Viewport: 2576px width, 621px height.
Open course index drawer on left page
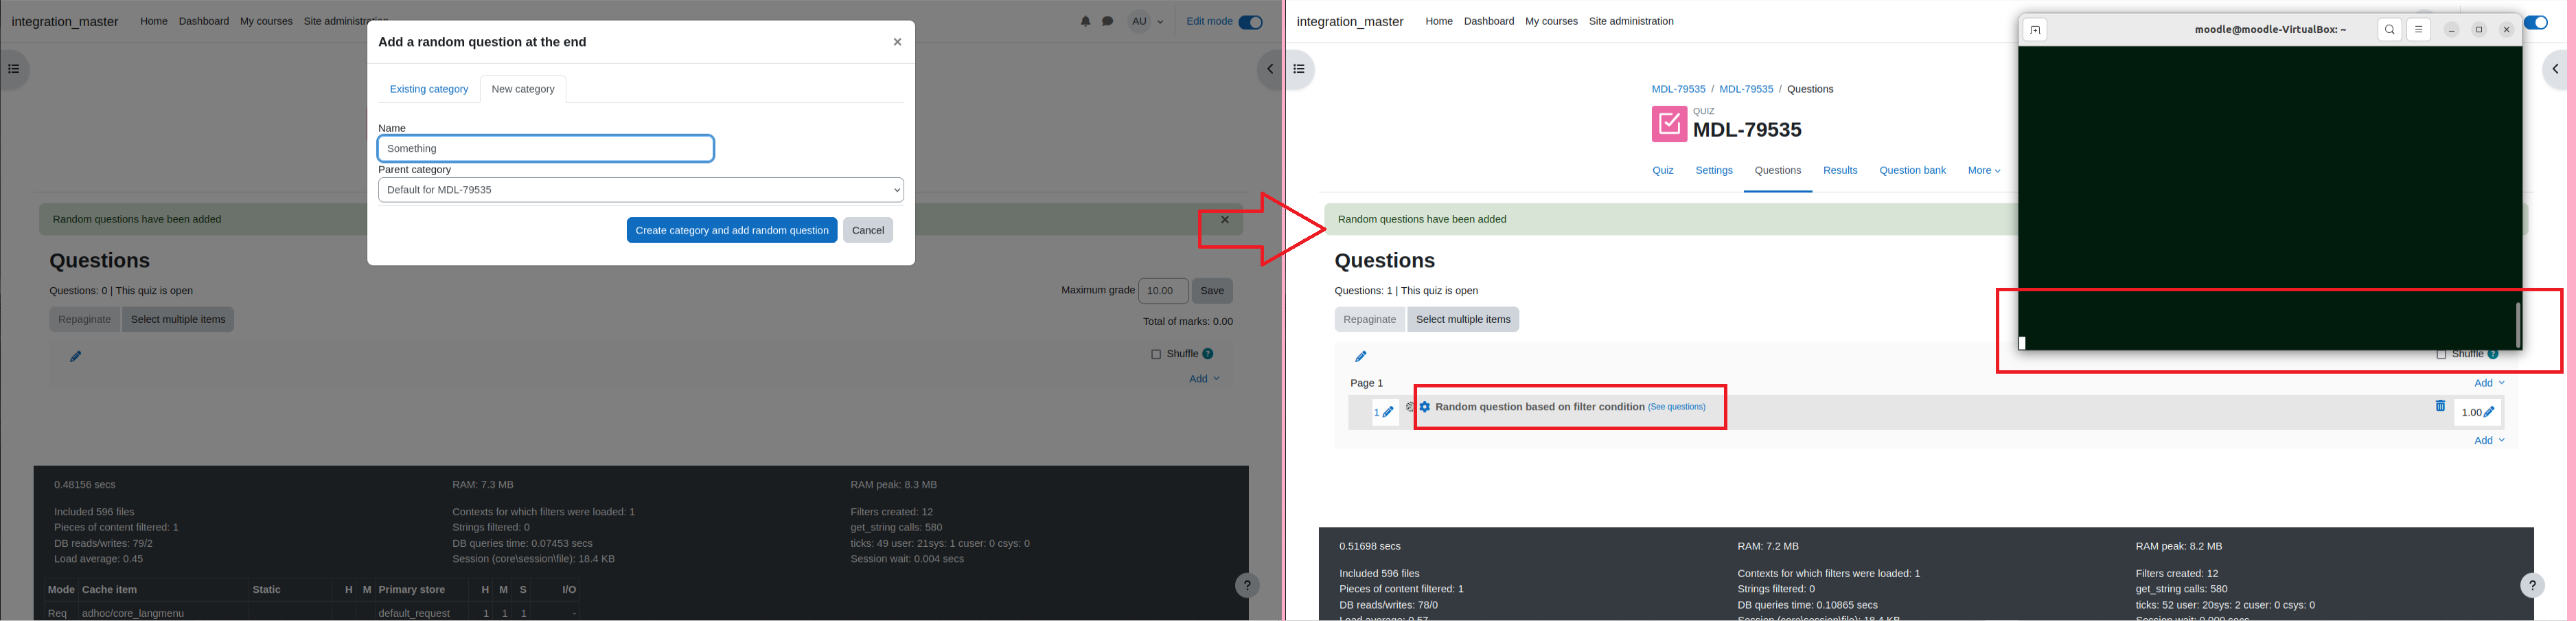coord(14,69)
